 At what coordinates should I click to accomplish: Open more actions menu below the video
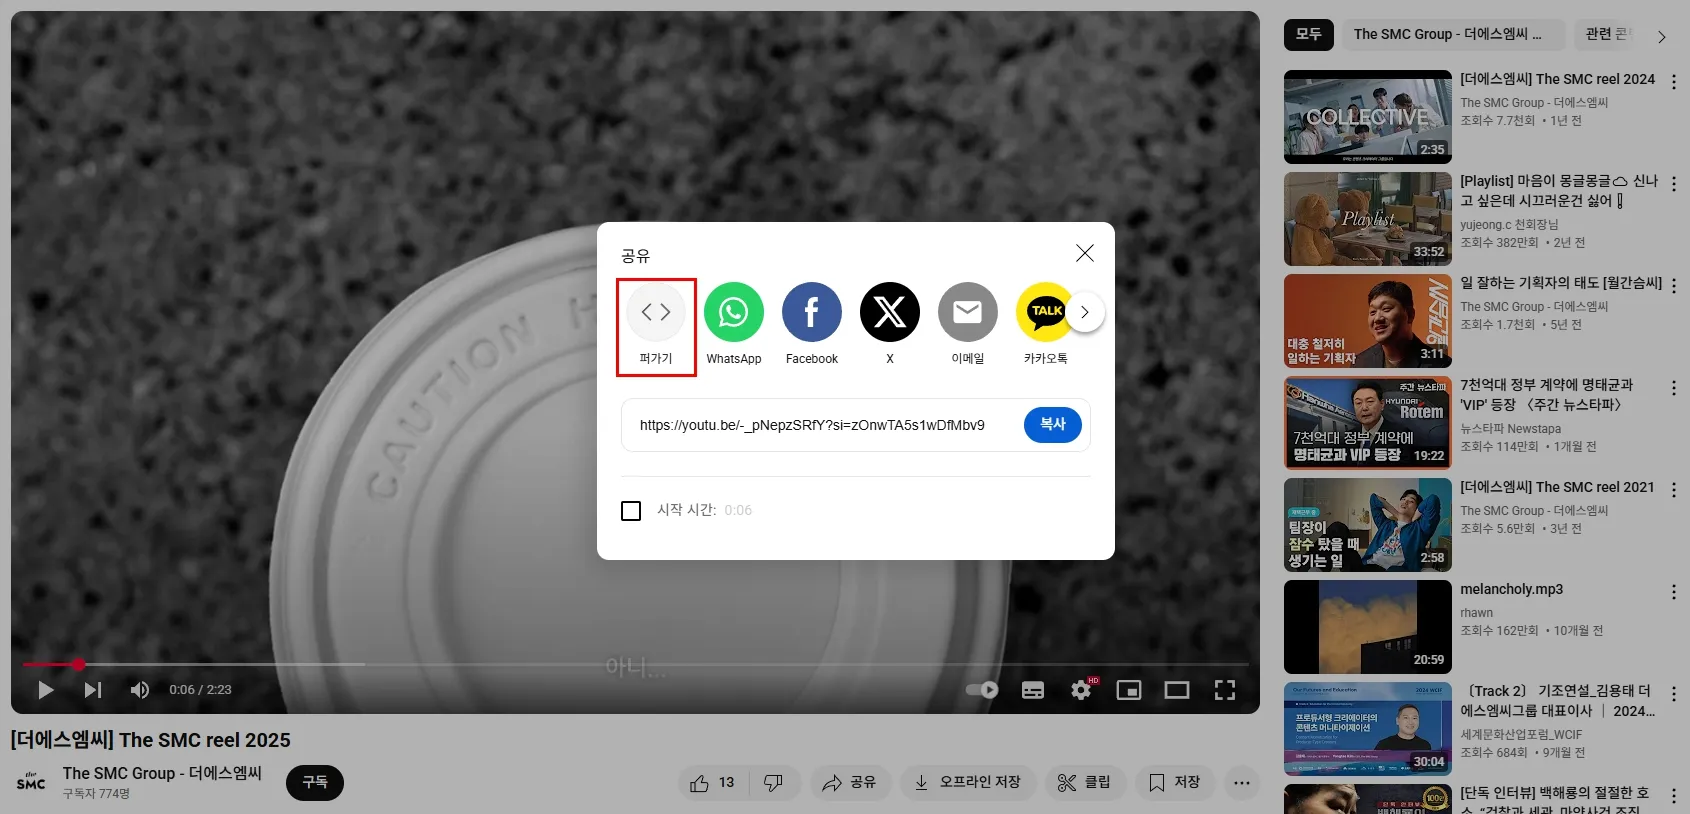pos(1242,783)
